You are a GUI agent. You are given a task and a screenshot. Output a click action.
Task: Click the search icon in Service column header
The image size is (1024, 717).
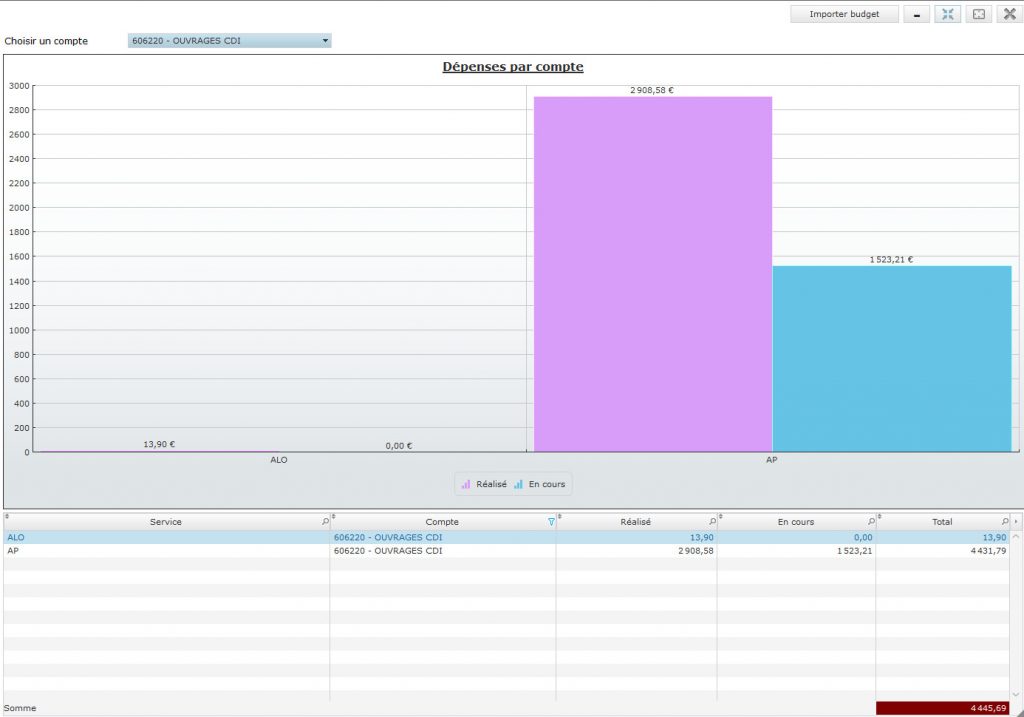325,522
